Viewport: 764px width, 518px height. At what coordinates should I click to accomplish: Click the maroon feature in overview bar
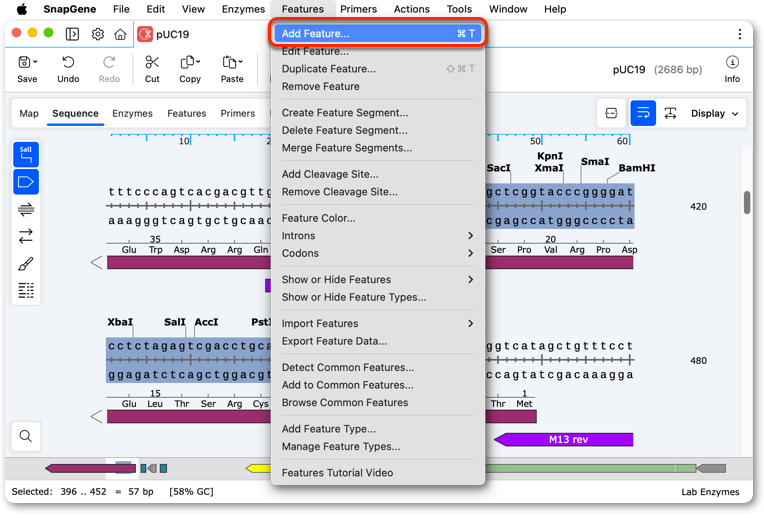point(91,468)
